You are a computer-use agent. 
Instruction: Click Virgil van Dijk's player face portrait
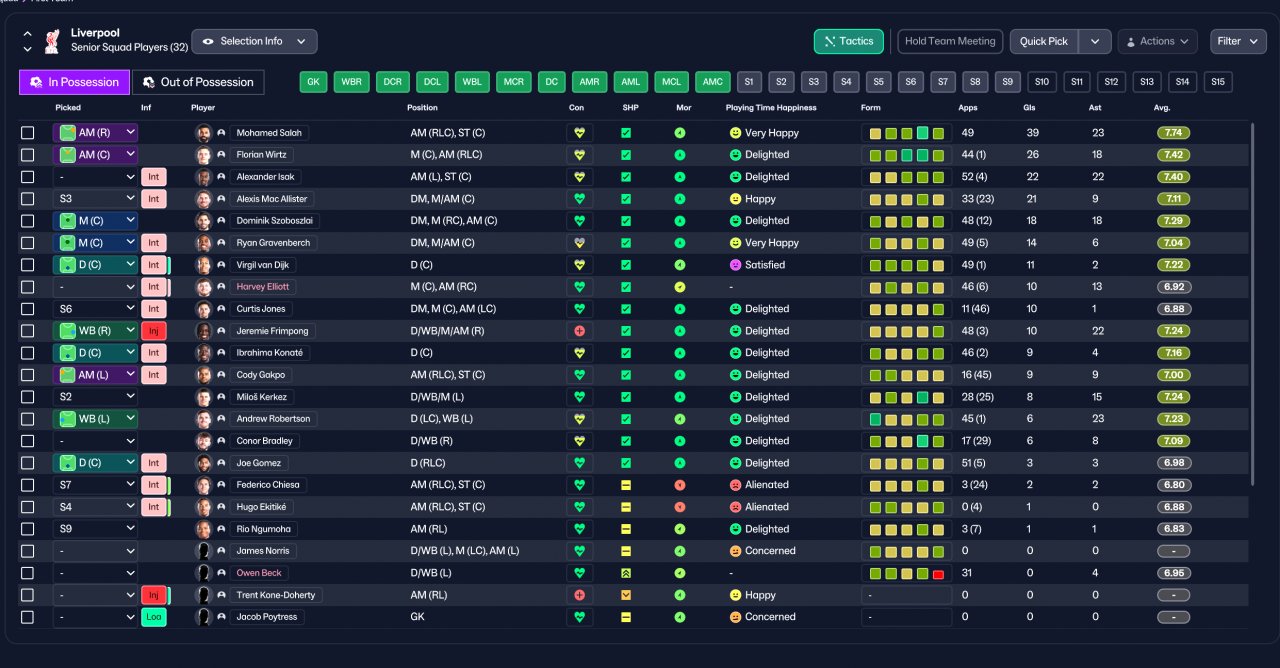(x=203, y=265)
